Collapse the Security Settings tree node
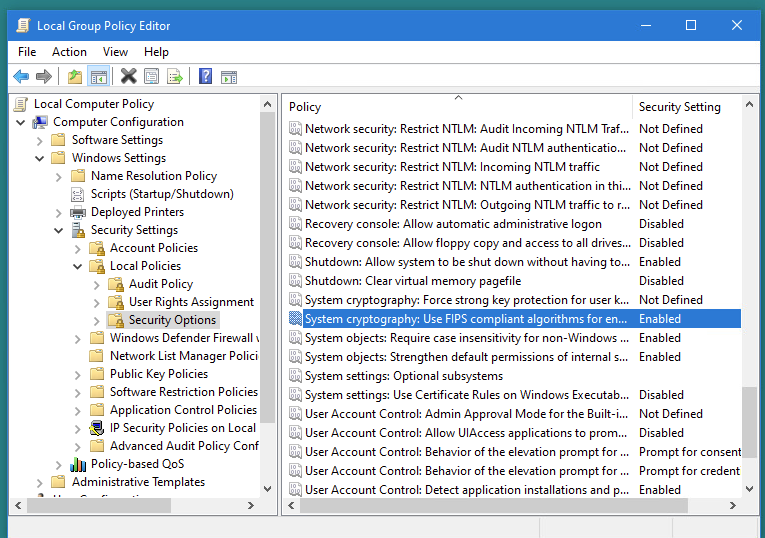The image size is (765, 538). (x=59, y=230)
